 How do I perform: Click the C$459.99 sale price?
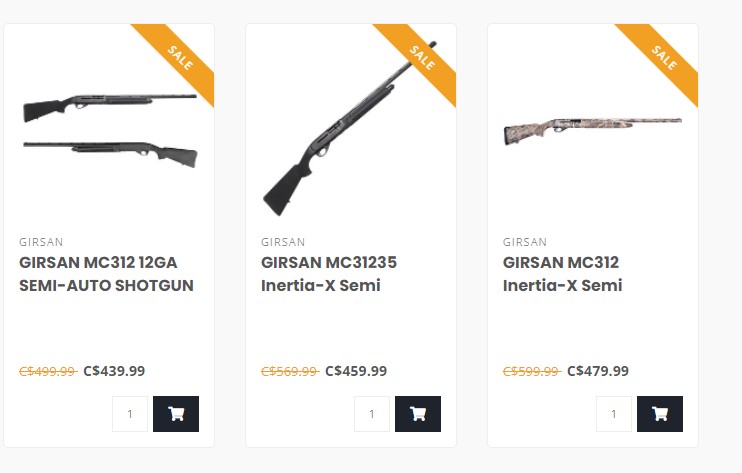356,371
